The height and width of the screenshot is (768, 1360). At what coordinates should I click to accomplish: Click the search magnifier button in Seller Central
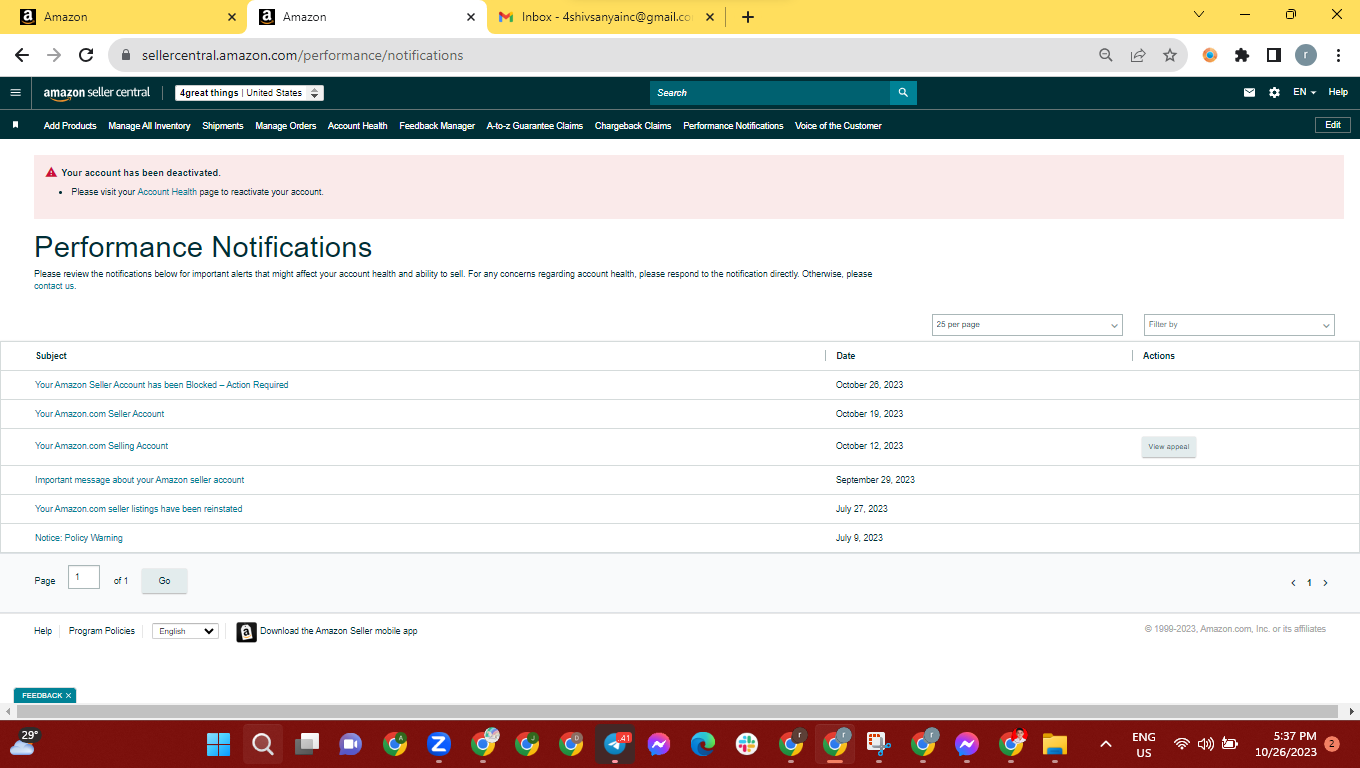tap(903, 92)
